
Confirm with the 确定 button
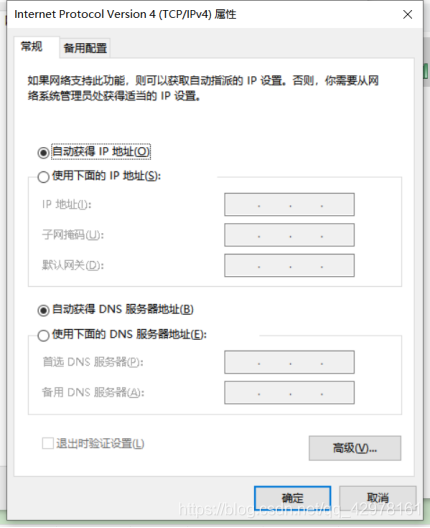click(x=292, y=498)
